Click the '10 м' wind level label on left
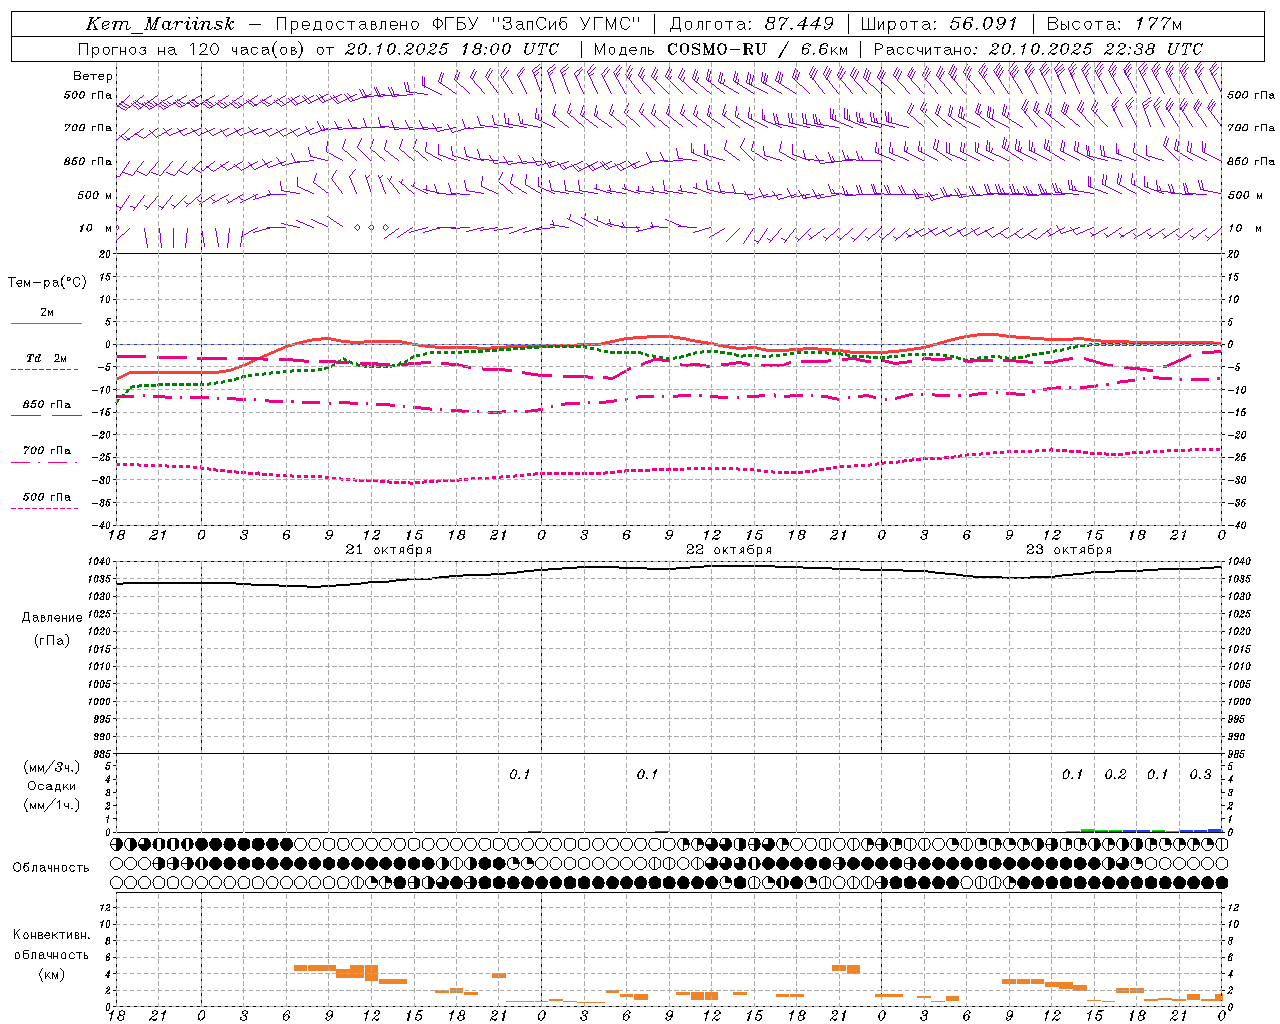 [x=96, y=228]
